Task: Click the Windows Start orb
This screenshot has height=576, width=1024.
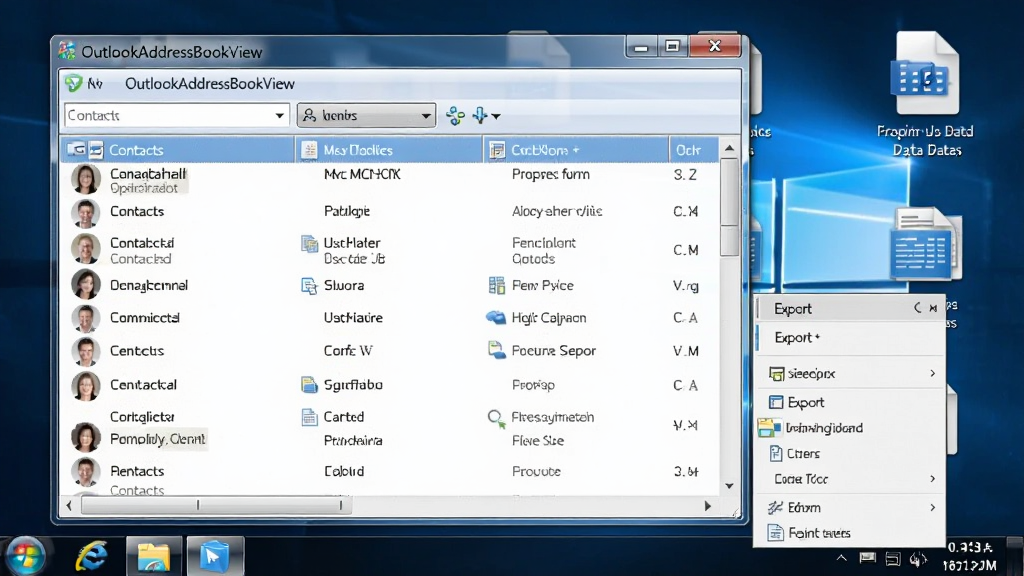Action: [x=25, y=556]
